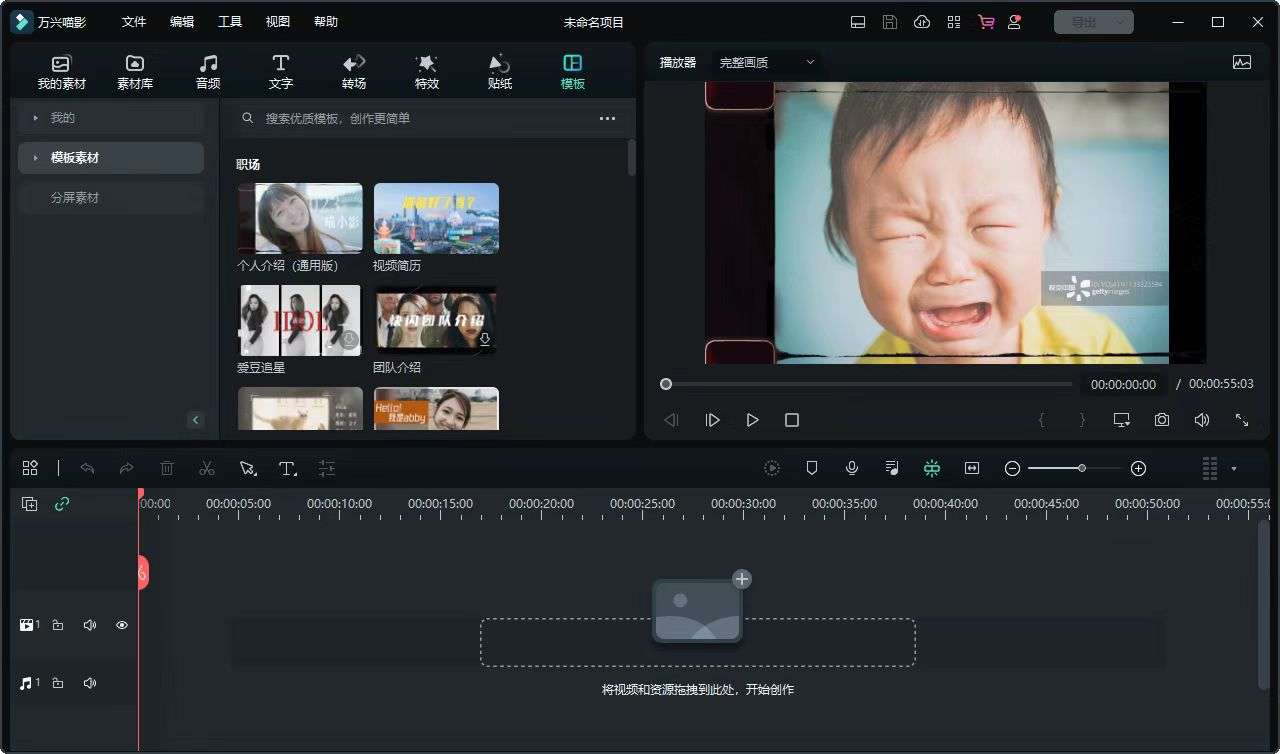This screenshot has width=1280, height=754.
Task: Open the playback quality dropdown showing 完整画质
Action: coord(765,62)
